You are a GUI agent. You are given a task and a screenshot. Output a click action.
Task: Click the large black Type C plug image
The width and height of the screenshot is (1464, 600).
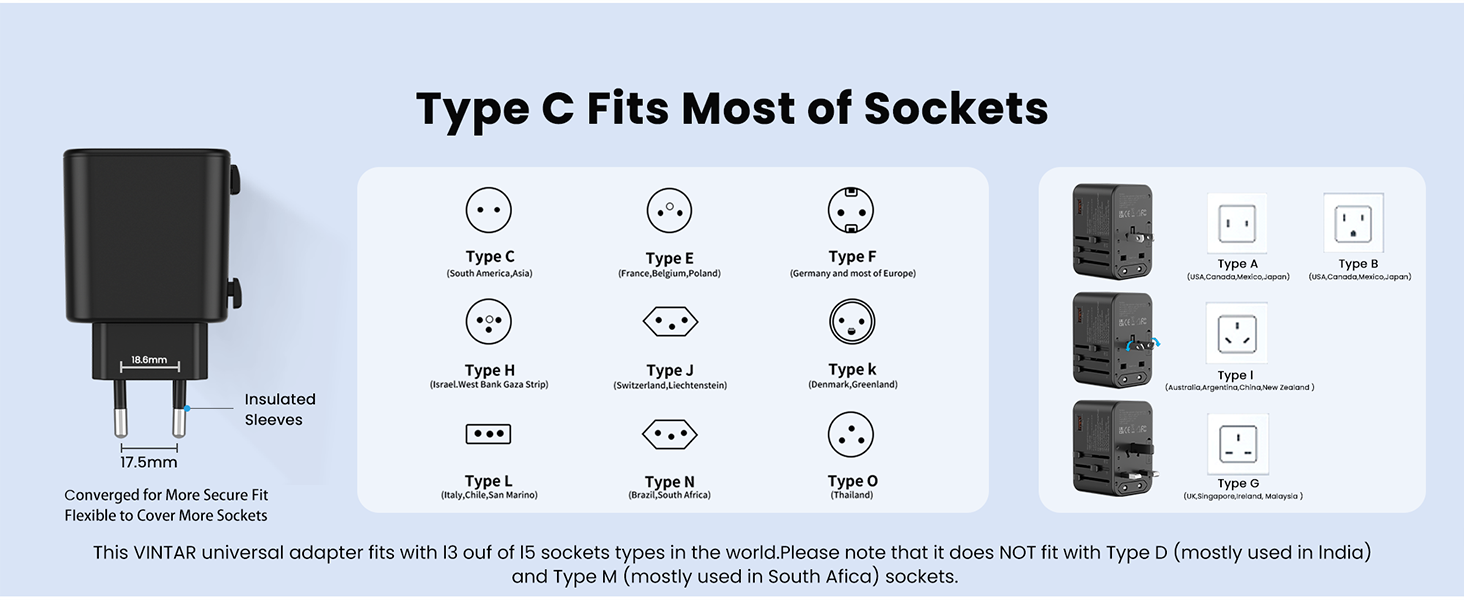[x=152, y=270]
